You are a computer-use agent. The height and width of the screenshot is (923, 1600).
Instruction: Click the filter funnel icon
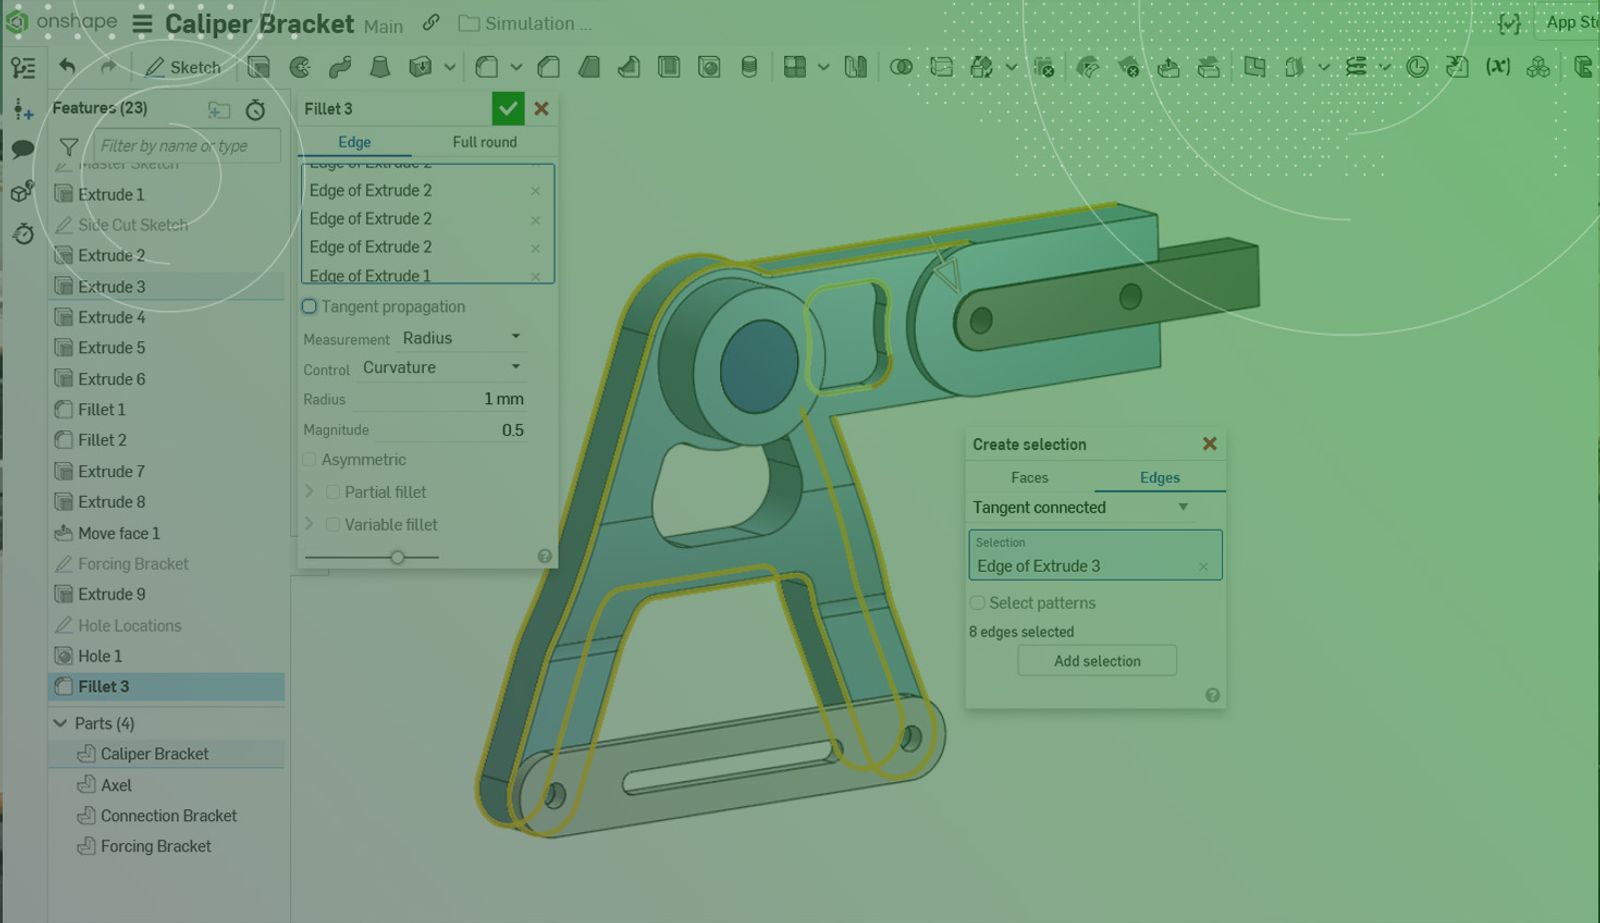[x=69, y=146]
